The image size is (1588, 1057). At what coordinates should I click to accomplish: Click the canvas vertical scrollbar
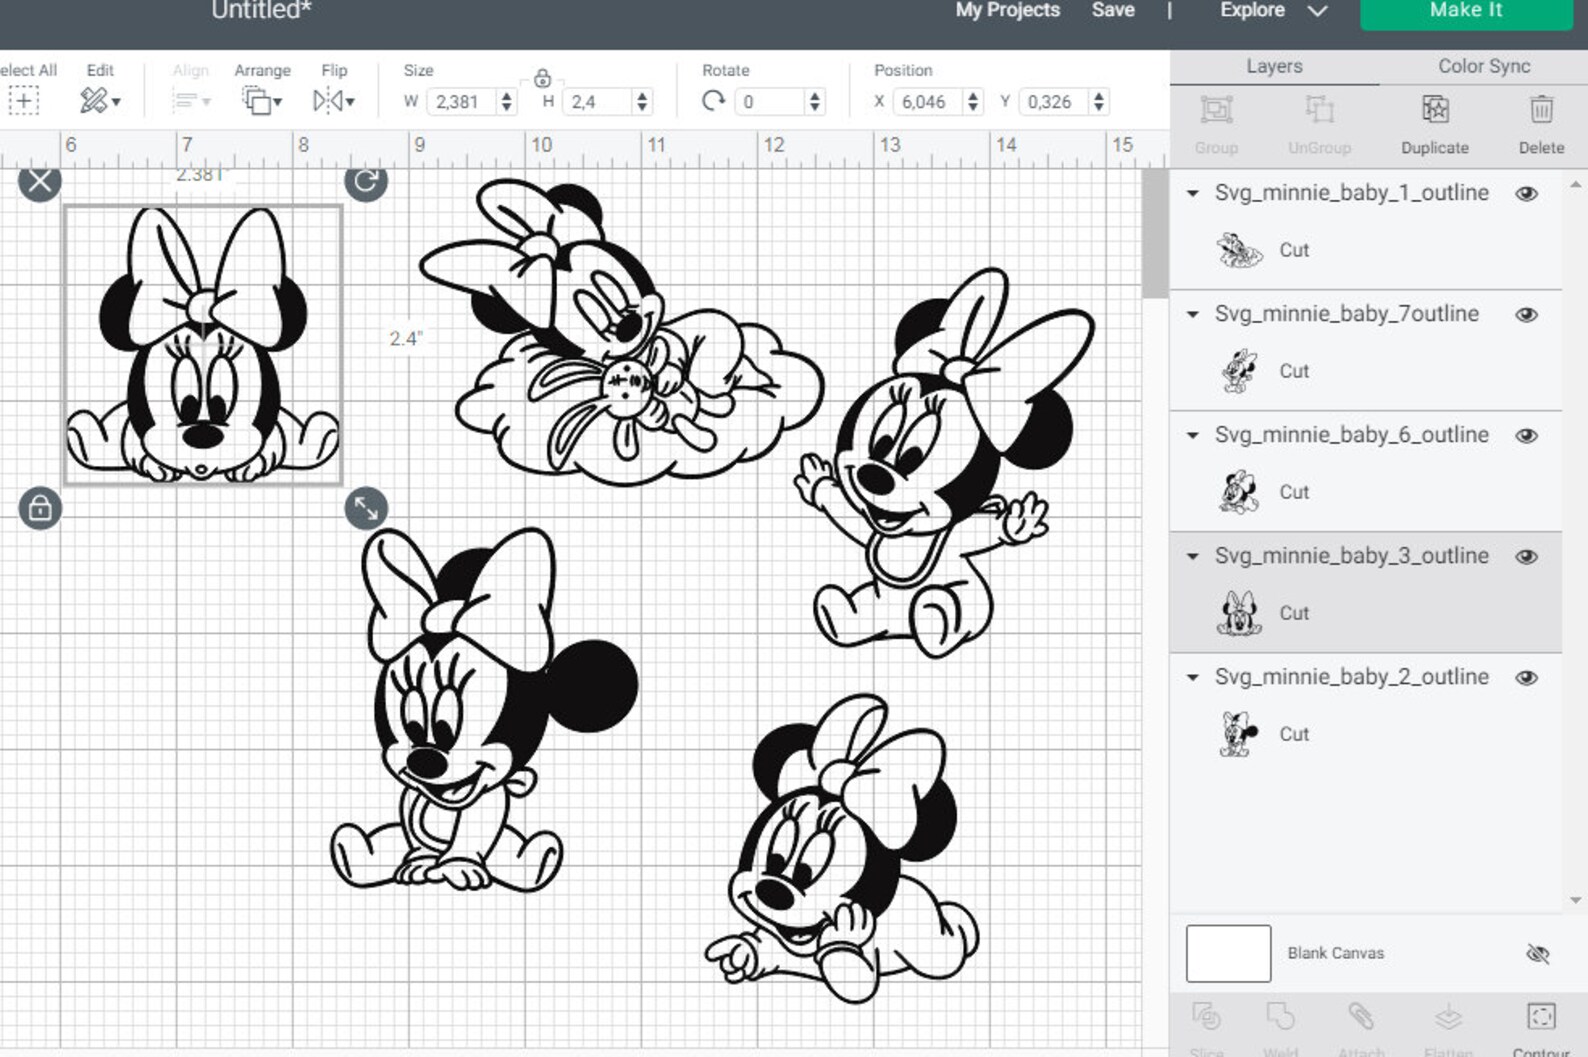(1154, 234)
